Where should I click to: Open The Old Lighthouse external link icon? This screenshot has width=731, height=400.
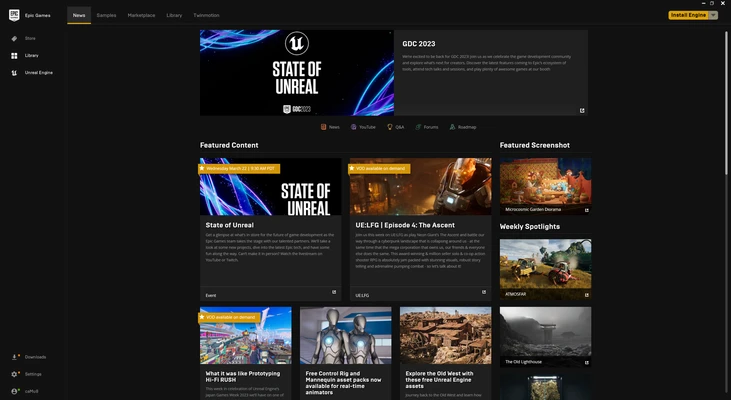coord(586,362)
